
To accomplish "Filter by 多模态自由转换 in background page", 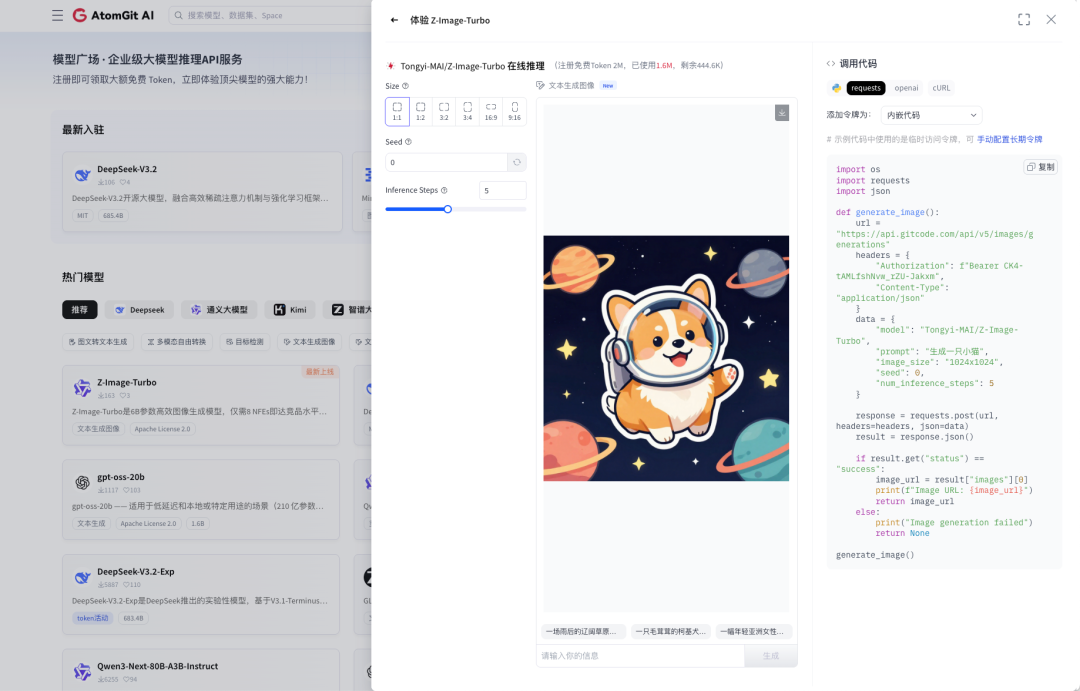I will [177, 342].
